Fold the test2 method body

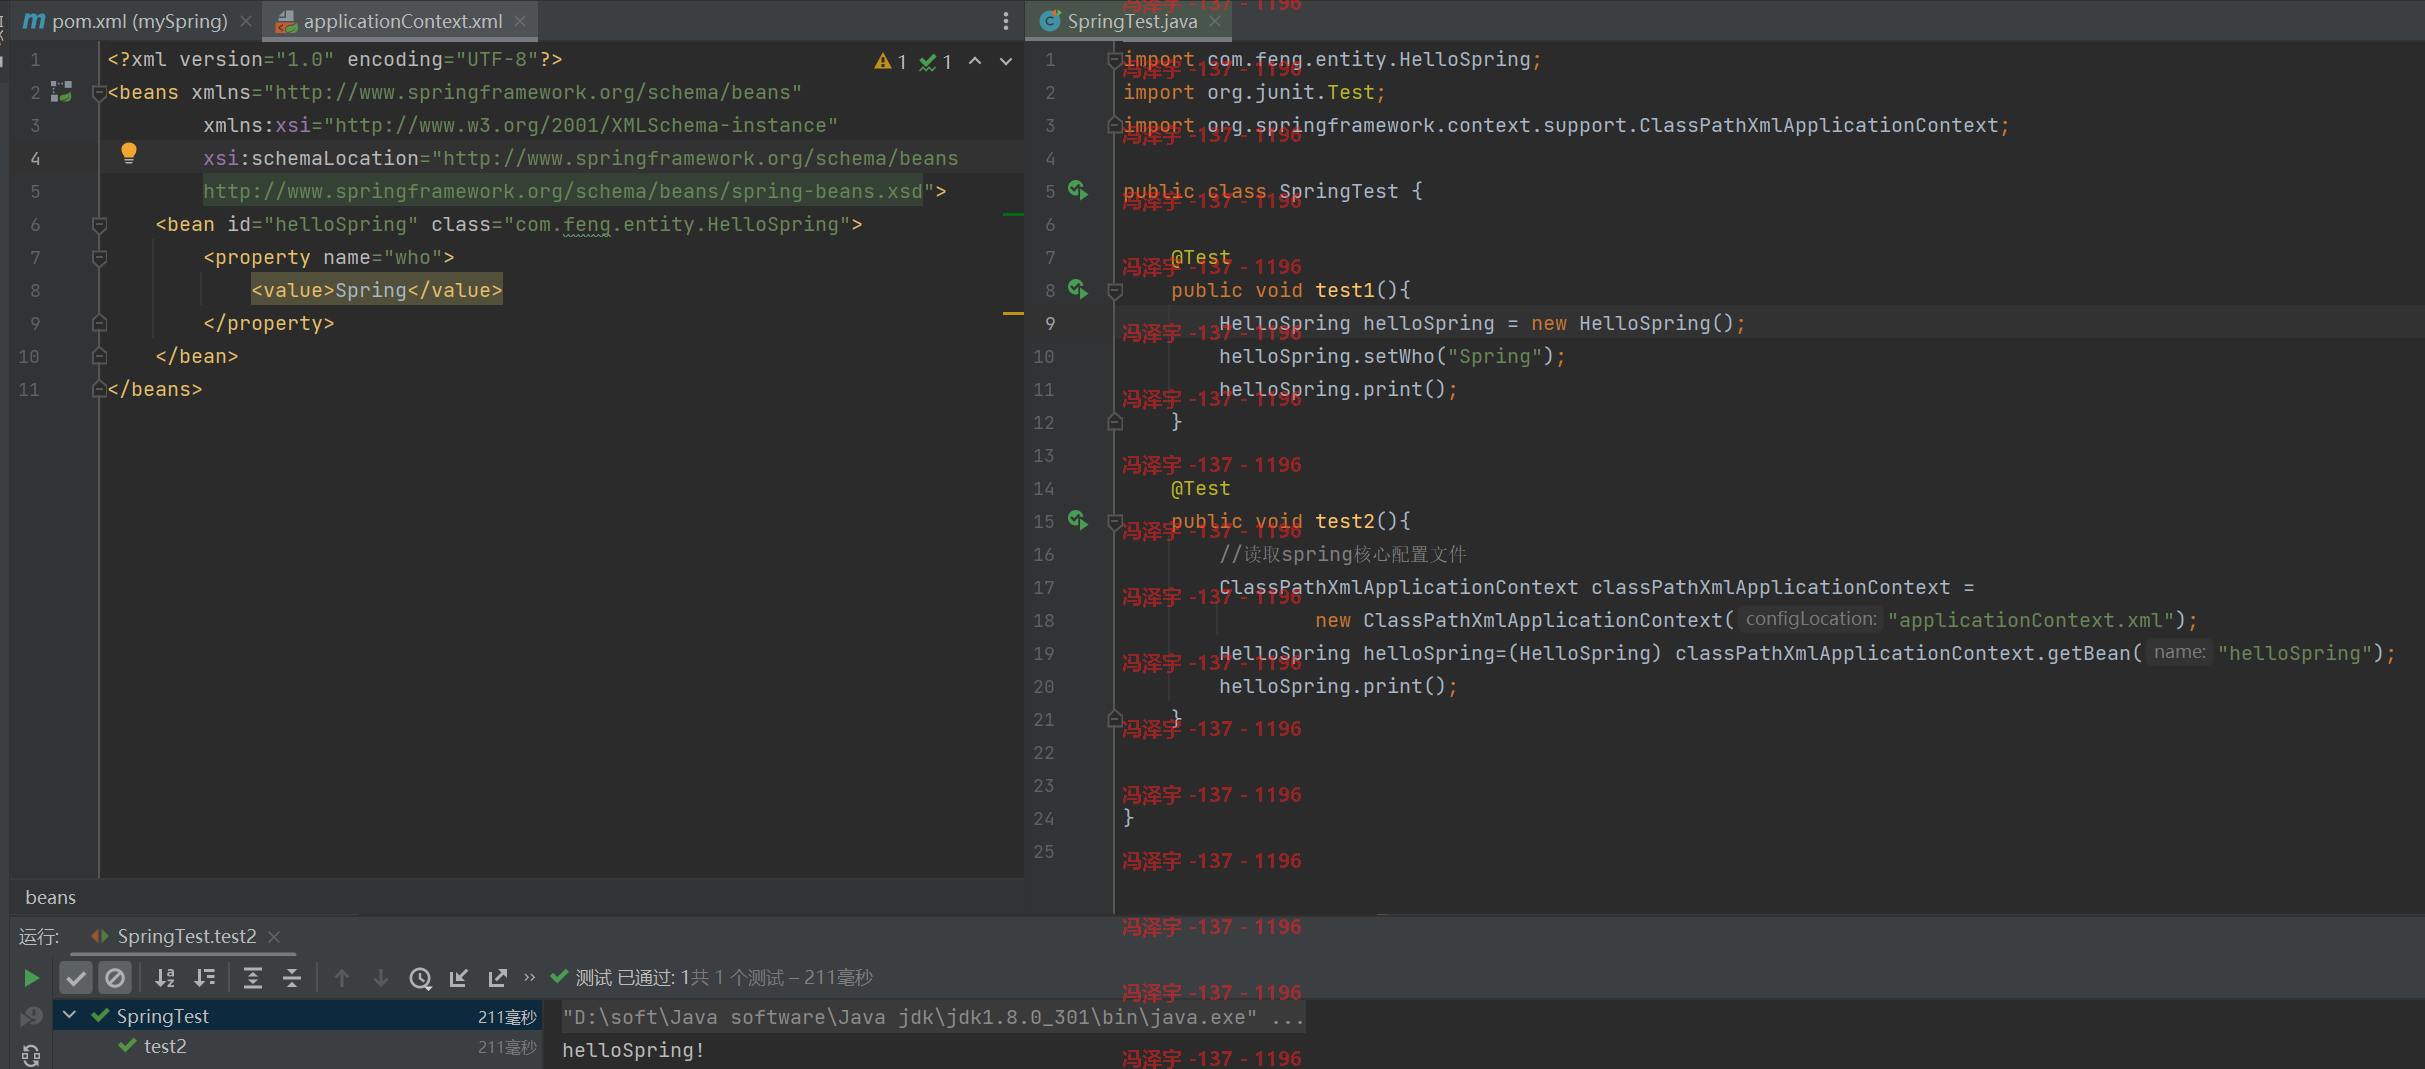(x=1114, y=522)
